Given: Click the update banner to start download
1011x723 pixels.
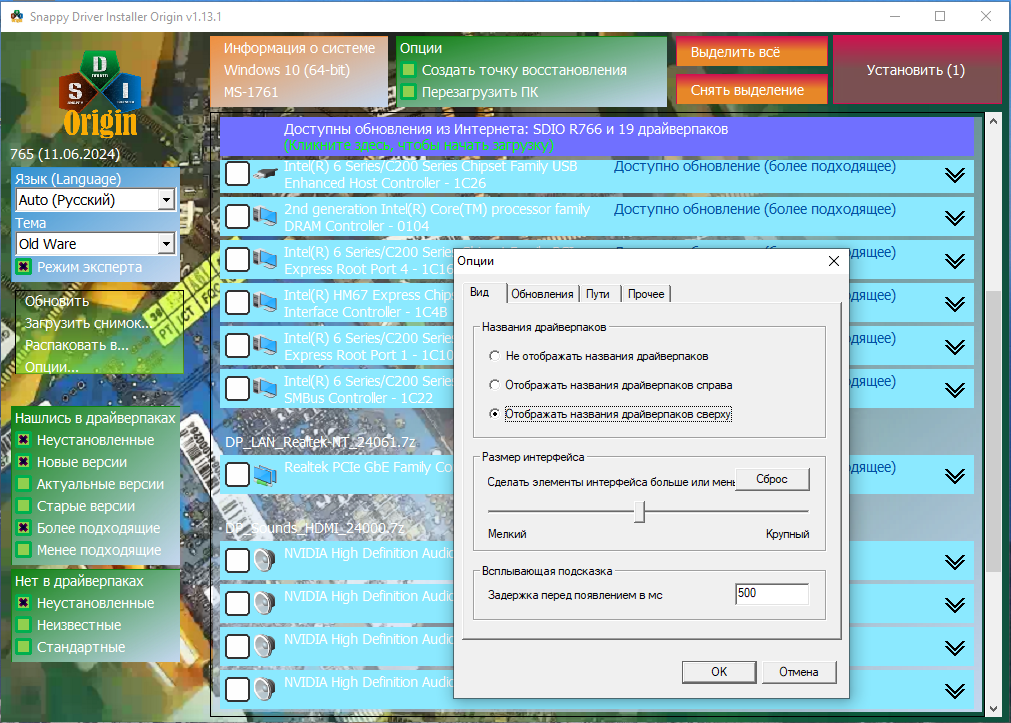Looking at the screenshot, I should (596, 137).
